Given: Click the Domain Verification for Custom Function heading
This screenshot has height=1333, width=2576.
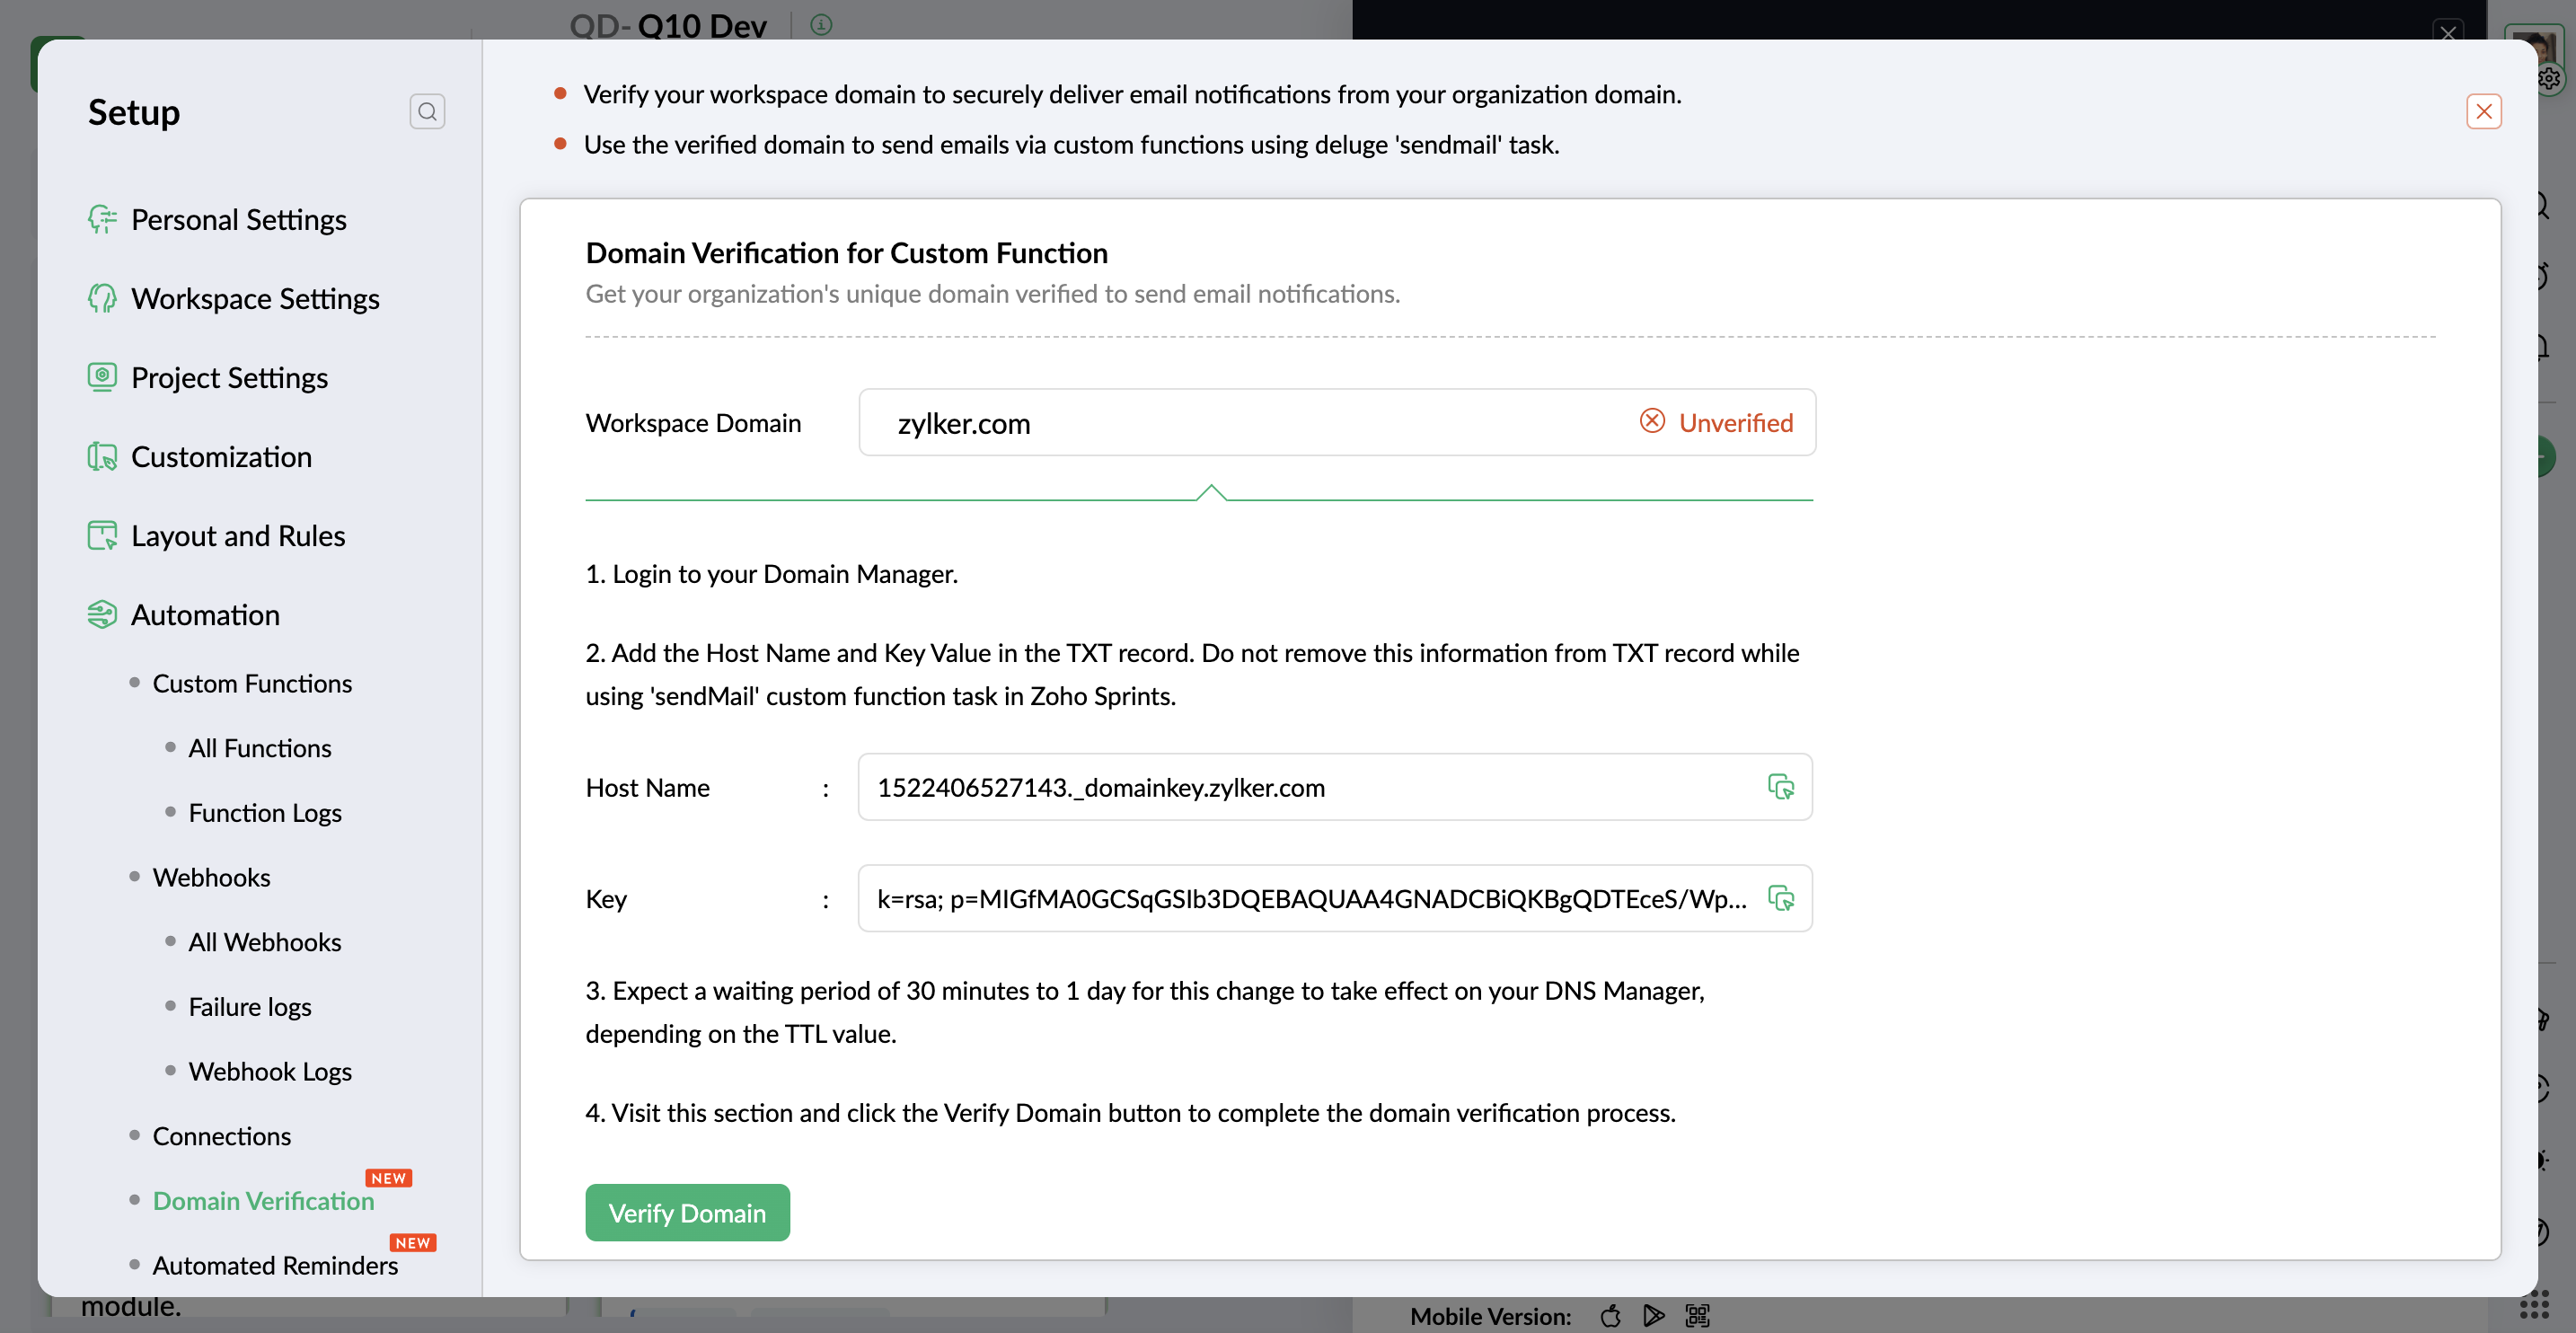Looking at the screenshot, I should (x=846, y=252).
